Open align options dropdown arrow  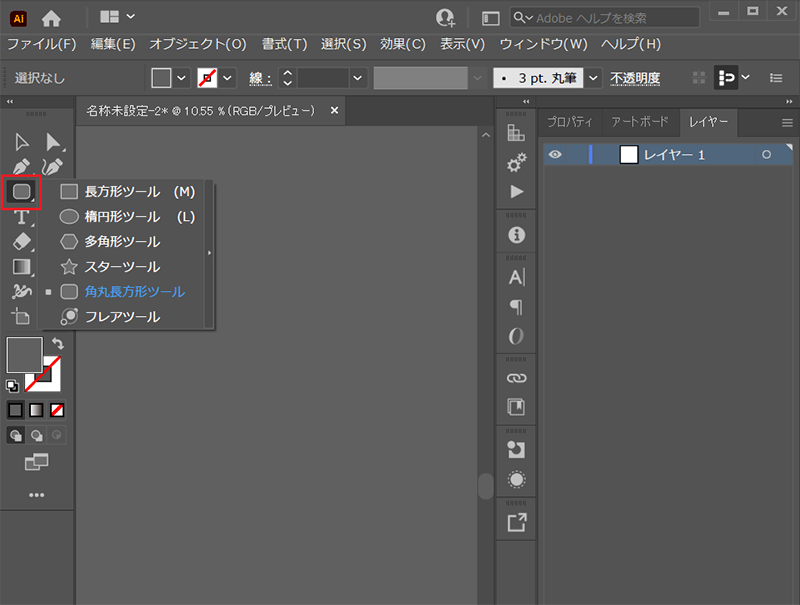click(745, 78)
